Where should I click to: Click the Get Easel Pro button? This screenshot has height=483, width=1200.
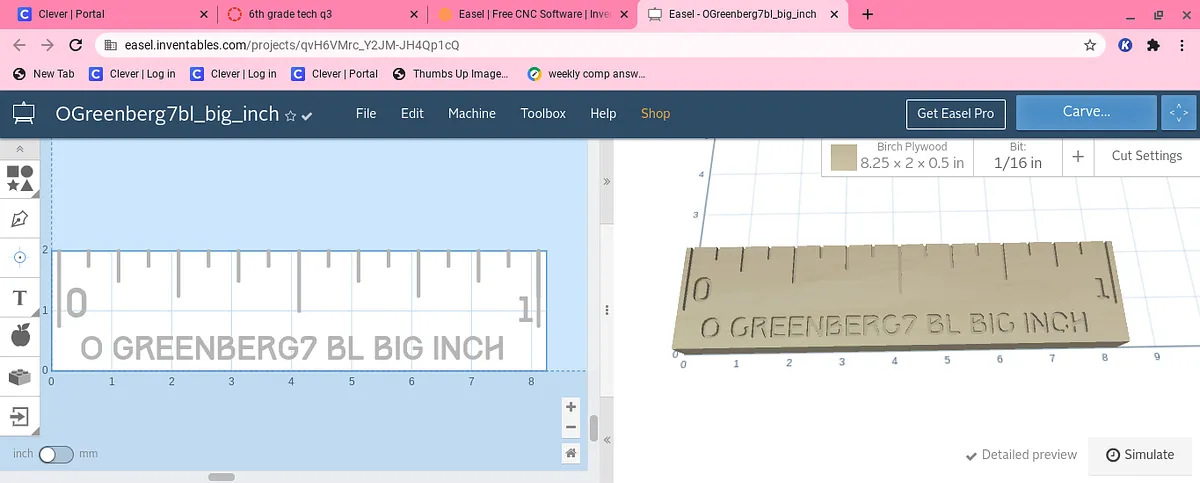tap(955, 113)
